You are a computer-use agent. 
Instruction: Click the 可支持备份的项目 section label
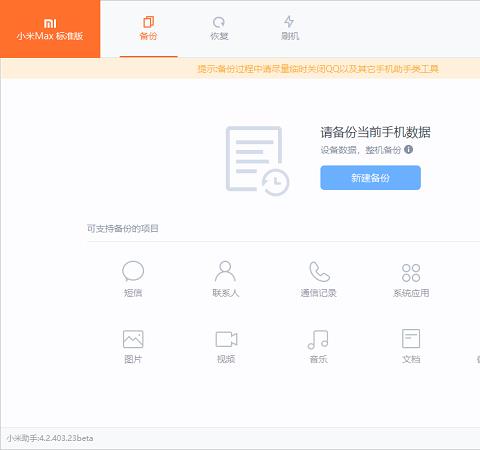coord(123,229)
